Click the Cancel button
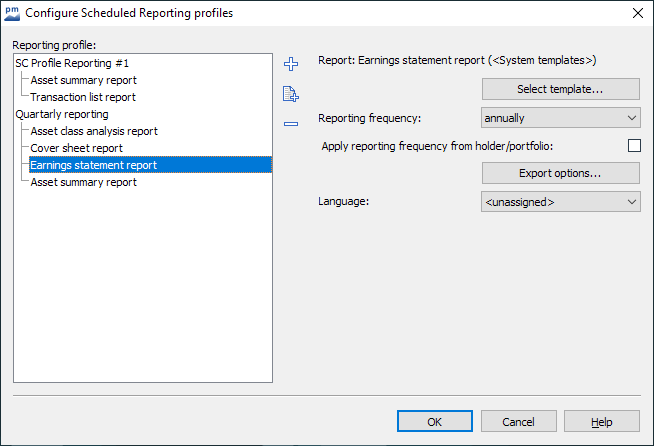Screen dimensions: 654x446 click(x=517, y=422)
